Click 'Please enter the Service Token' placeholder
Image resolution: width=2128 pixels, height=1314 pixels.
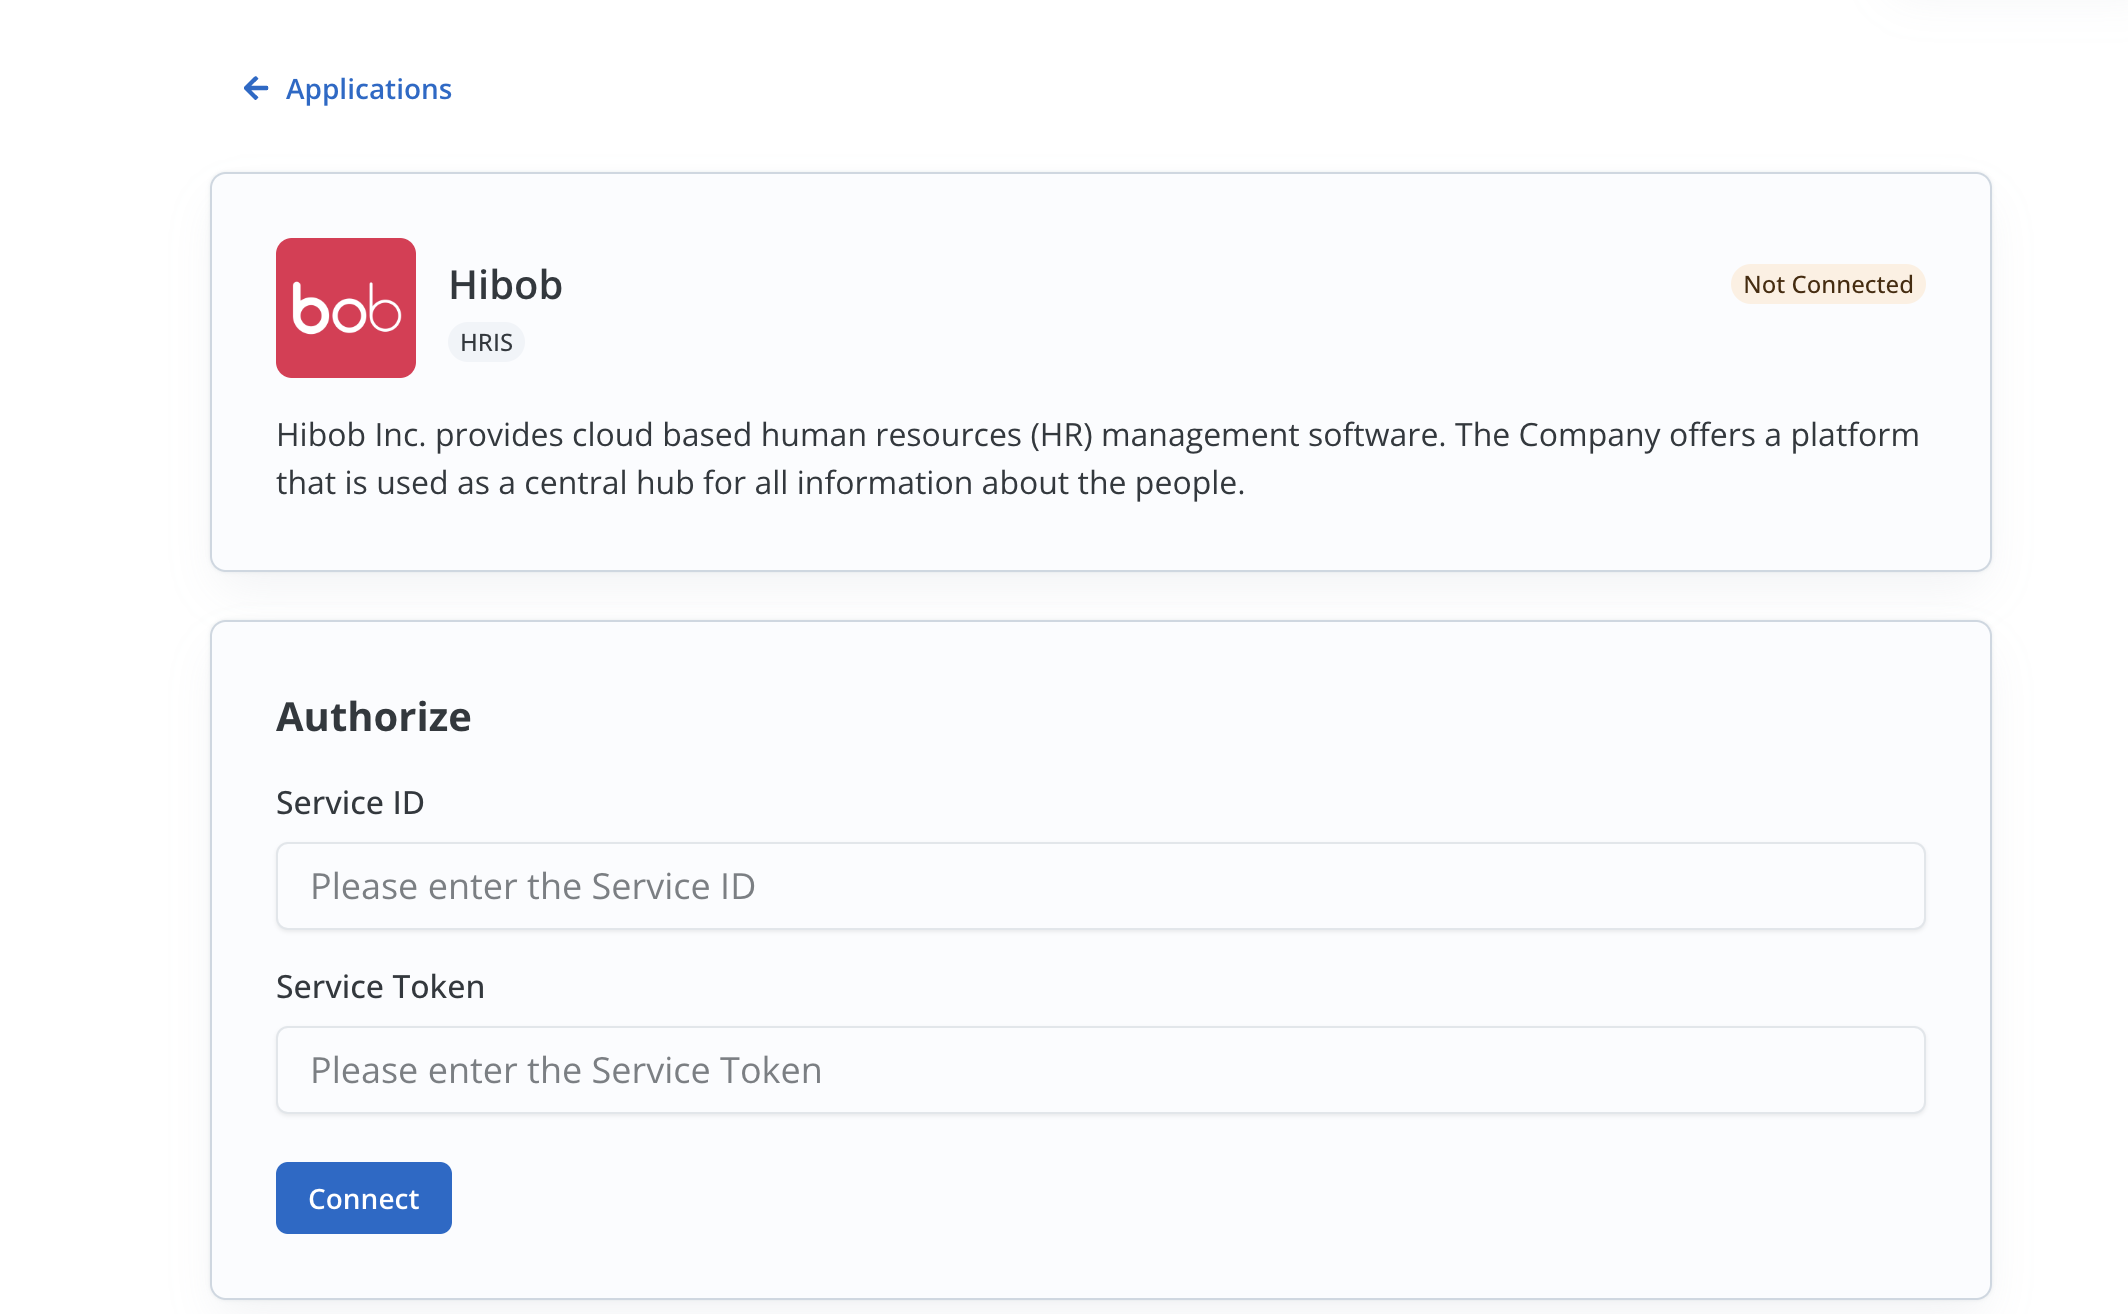tap(565, 1071)
